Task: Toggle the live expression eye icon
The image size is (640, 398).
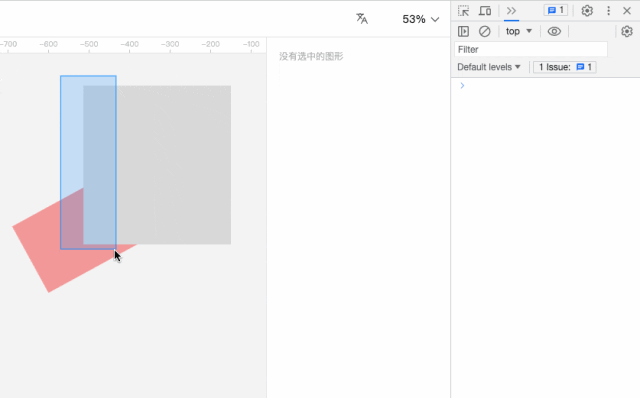Action: pos(554,31)
